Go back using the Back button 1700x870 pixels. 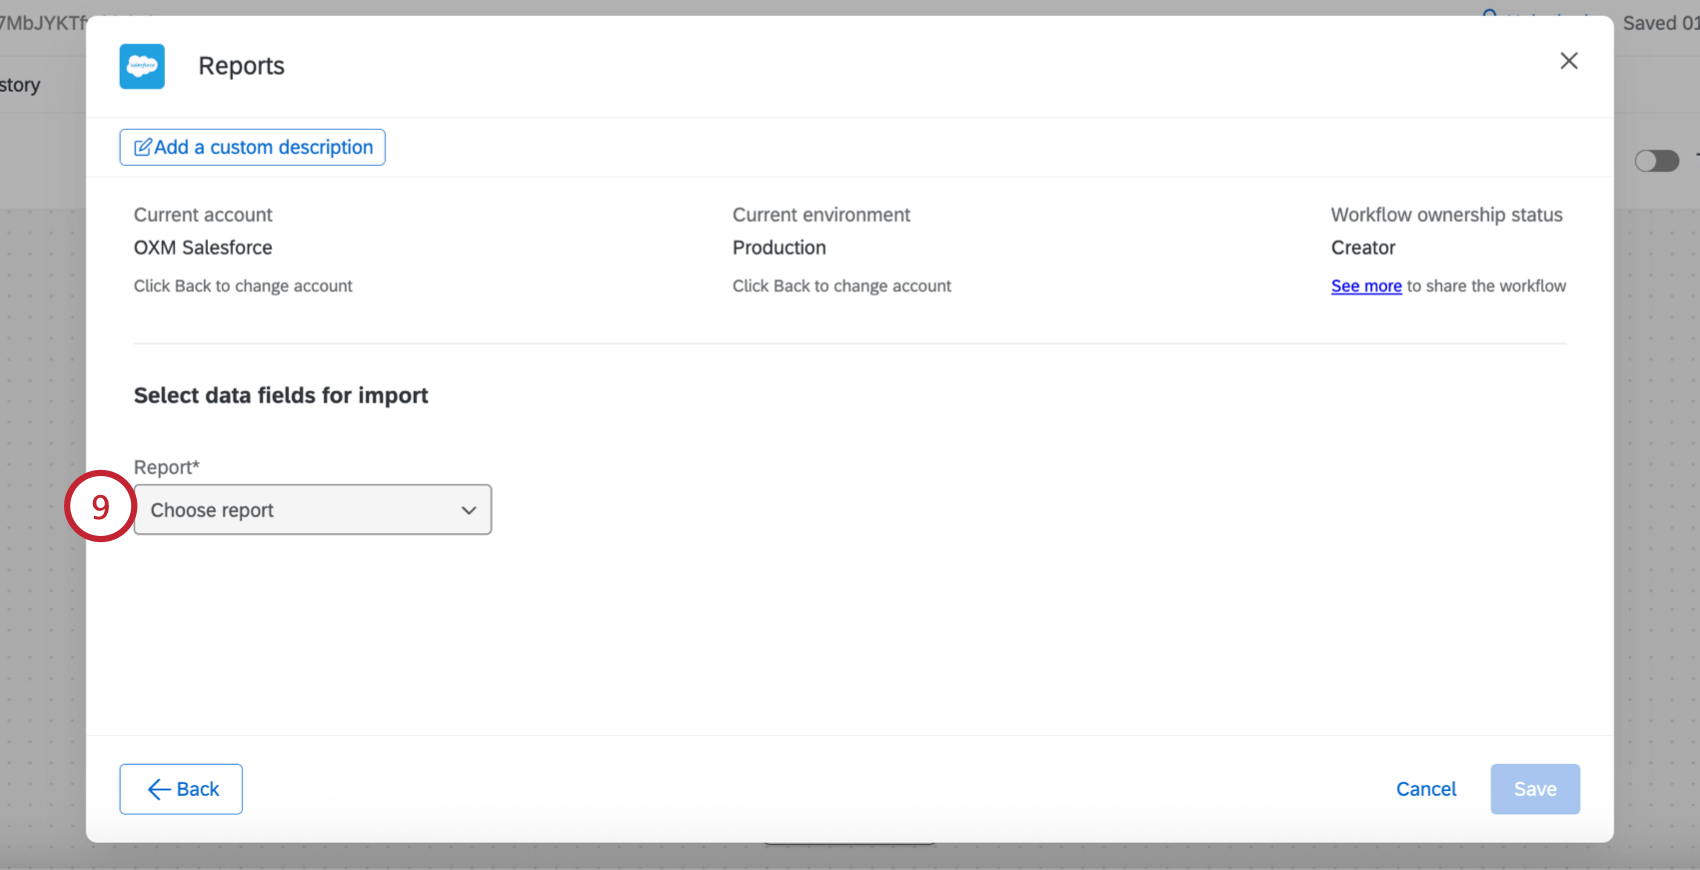181,789
